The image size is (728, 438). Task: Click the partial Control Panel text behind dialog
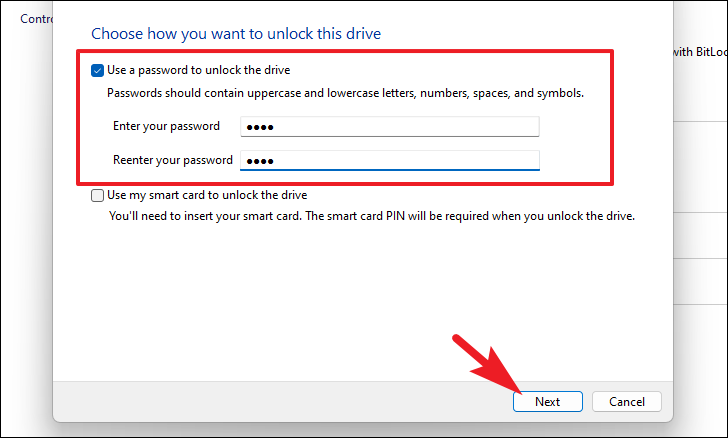[x=36, y=19]
